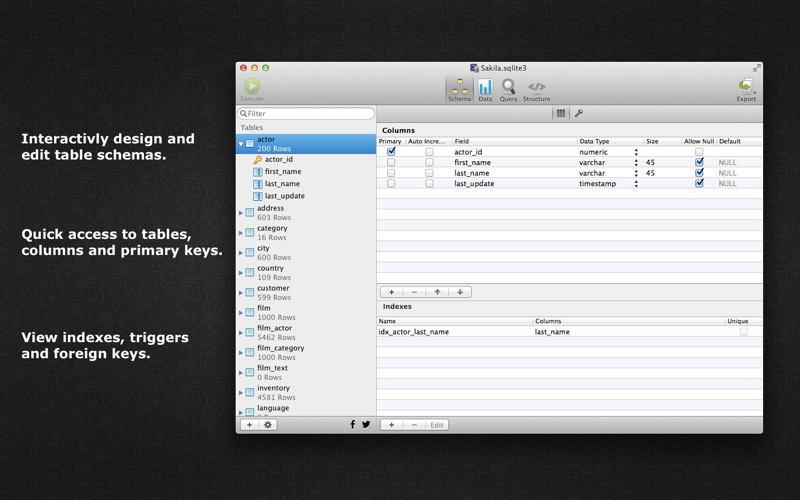Select the key tab icon
Image resolution: width=800 pixels, height=500 pixels.
tap(579, 113)
